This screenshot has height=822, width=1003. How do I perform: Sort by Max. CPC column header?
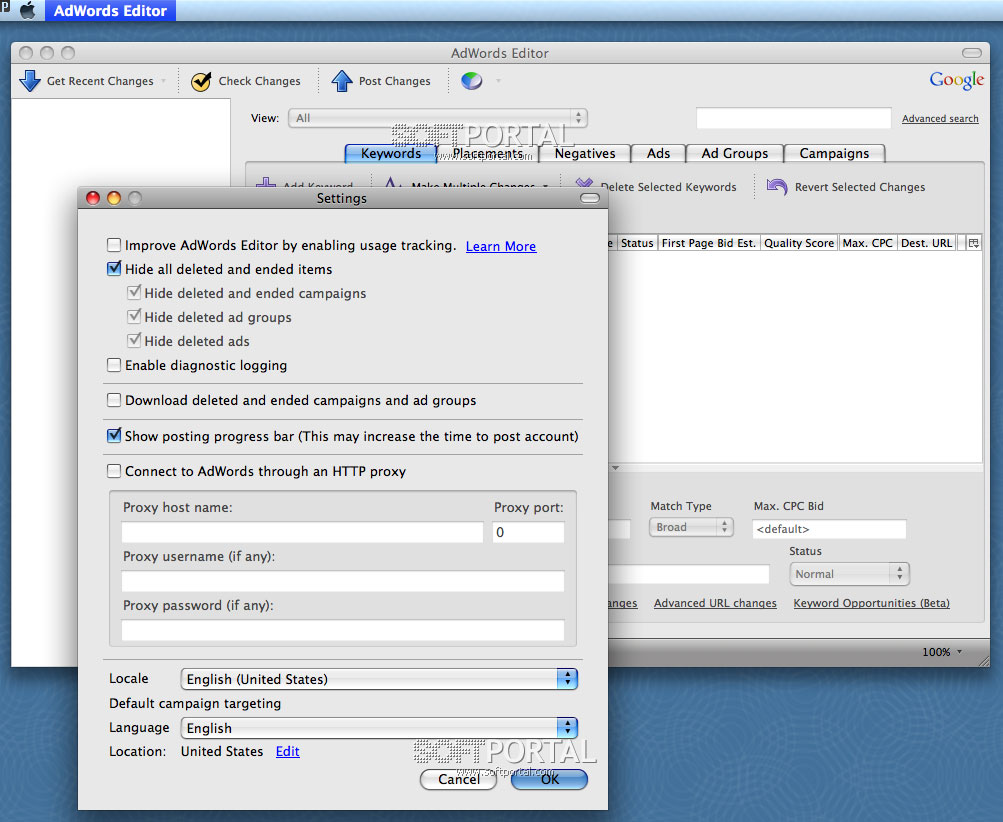(x=867, y=243)
